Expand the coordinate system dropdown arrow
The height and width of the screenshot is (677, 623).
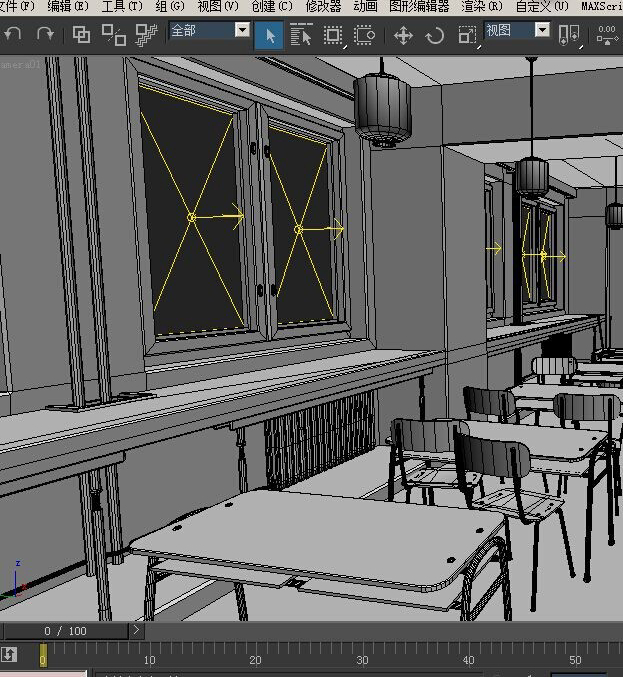tap(542, 30)
